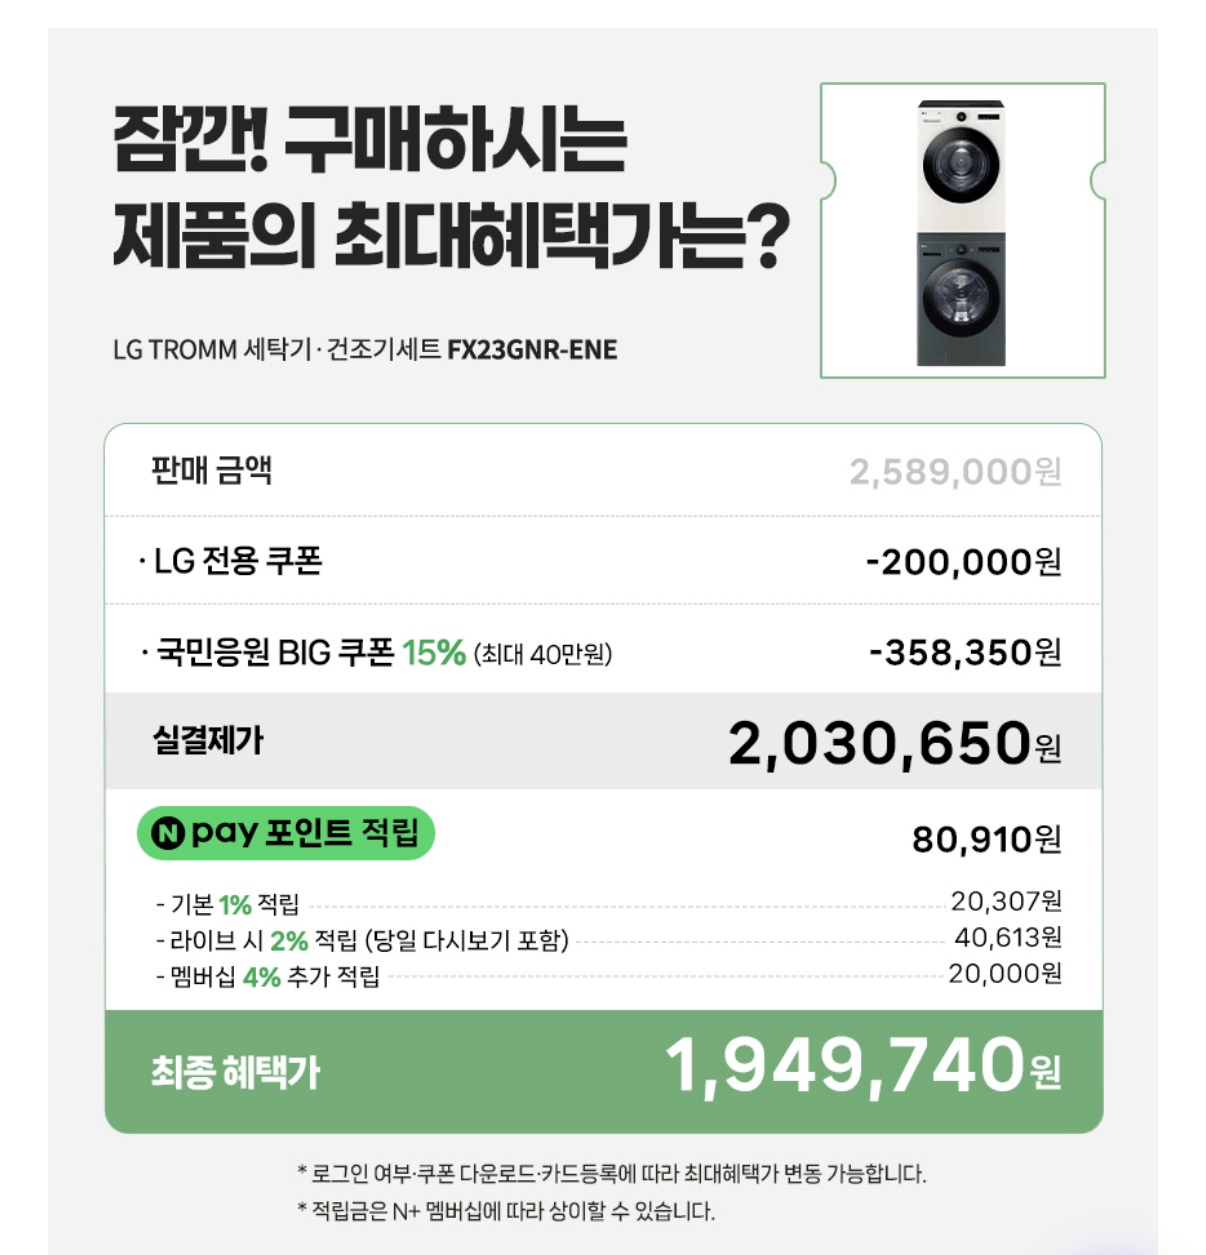Click the -358,350원 discount amount
Image resolution: width=1206 pixels, height=1255 pixels.
(x=965, y=653)
